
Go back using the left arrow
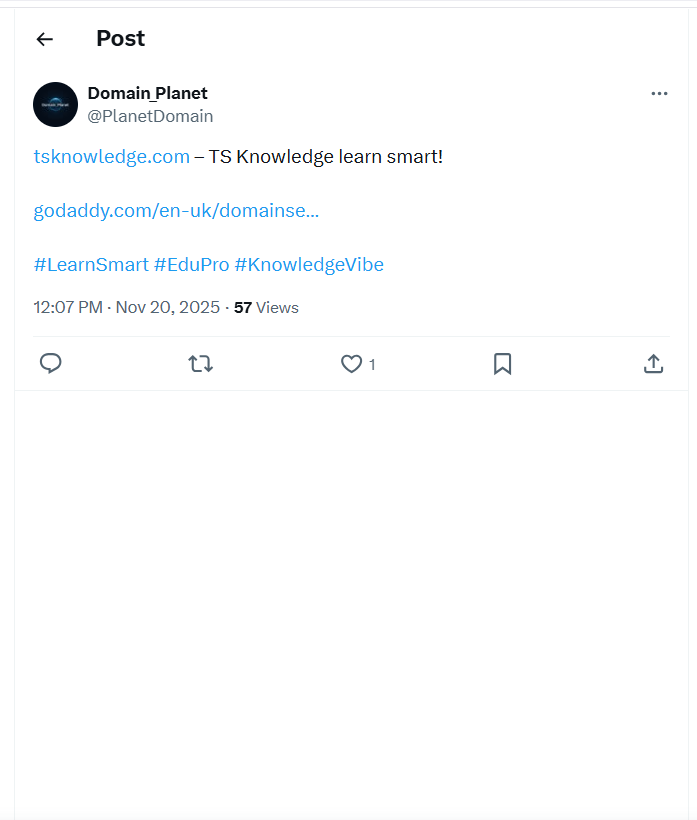pos(44,39)
